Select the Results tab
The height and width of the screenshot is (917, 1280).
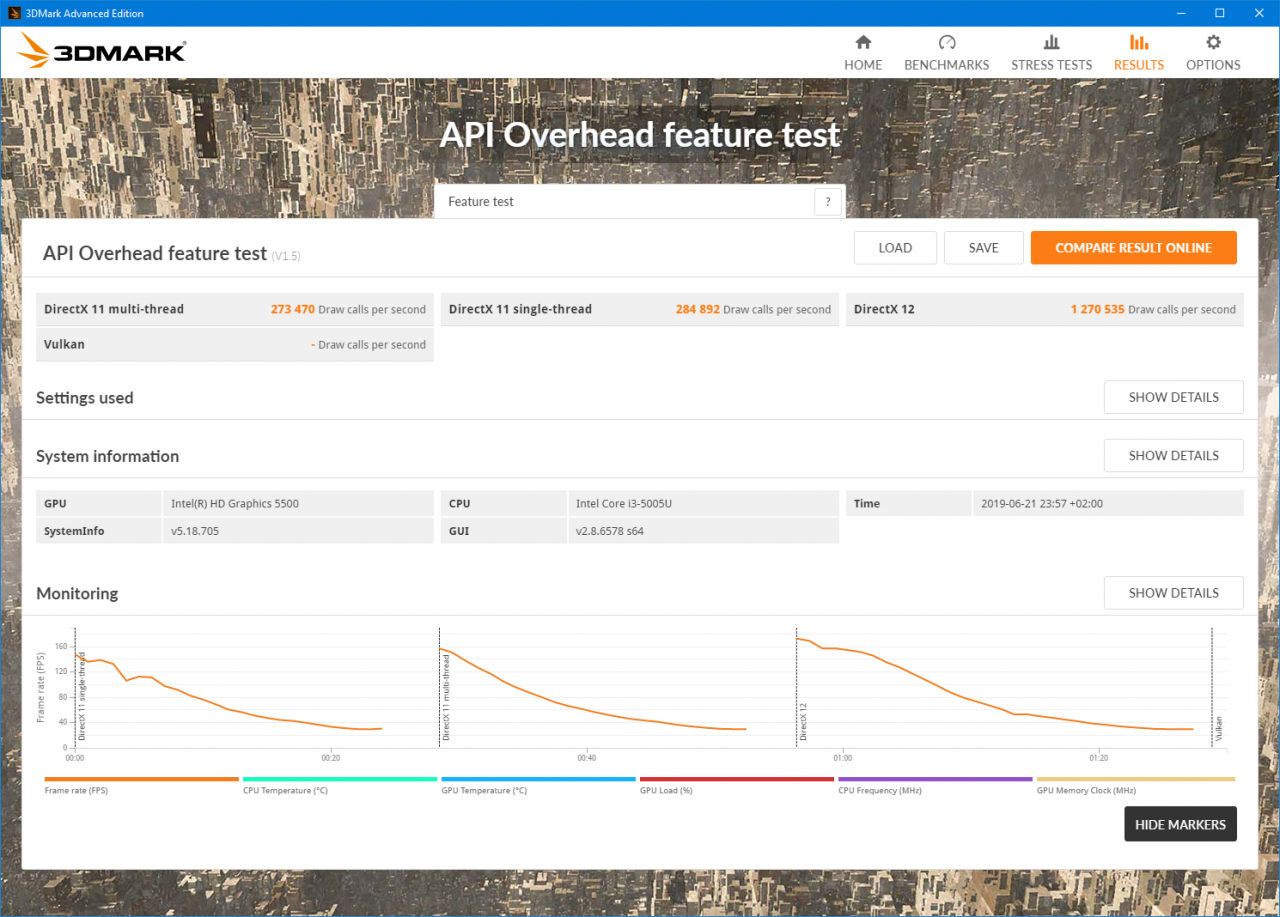coord(1139,53)
